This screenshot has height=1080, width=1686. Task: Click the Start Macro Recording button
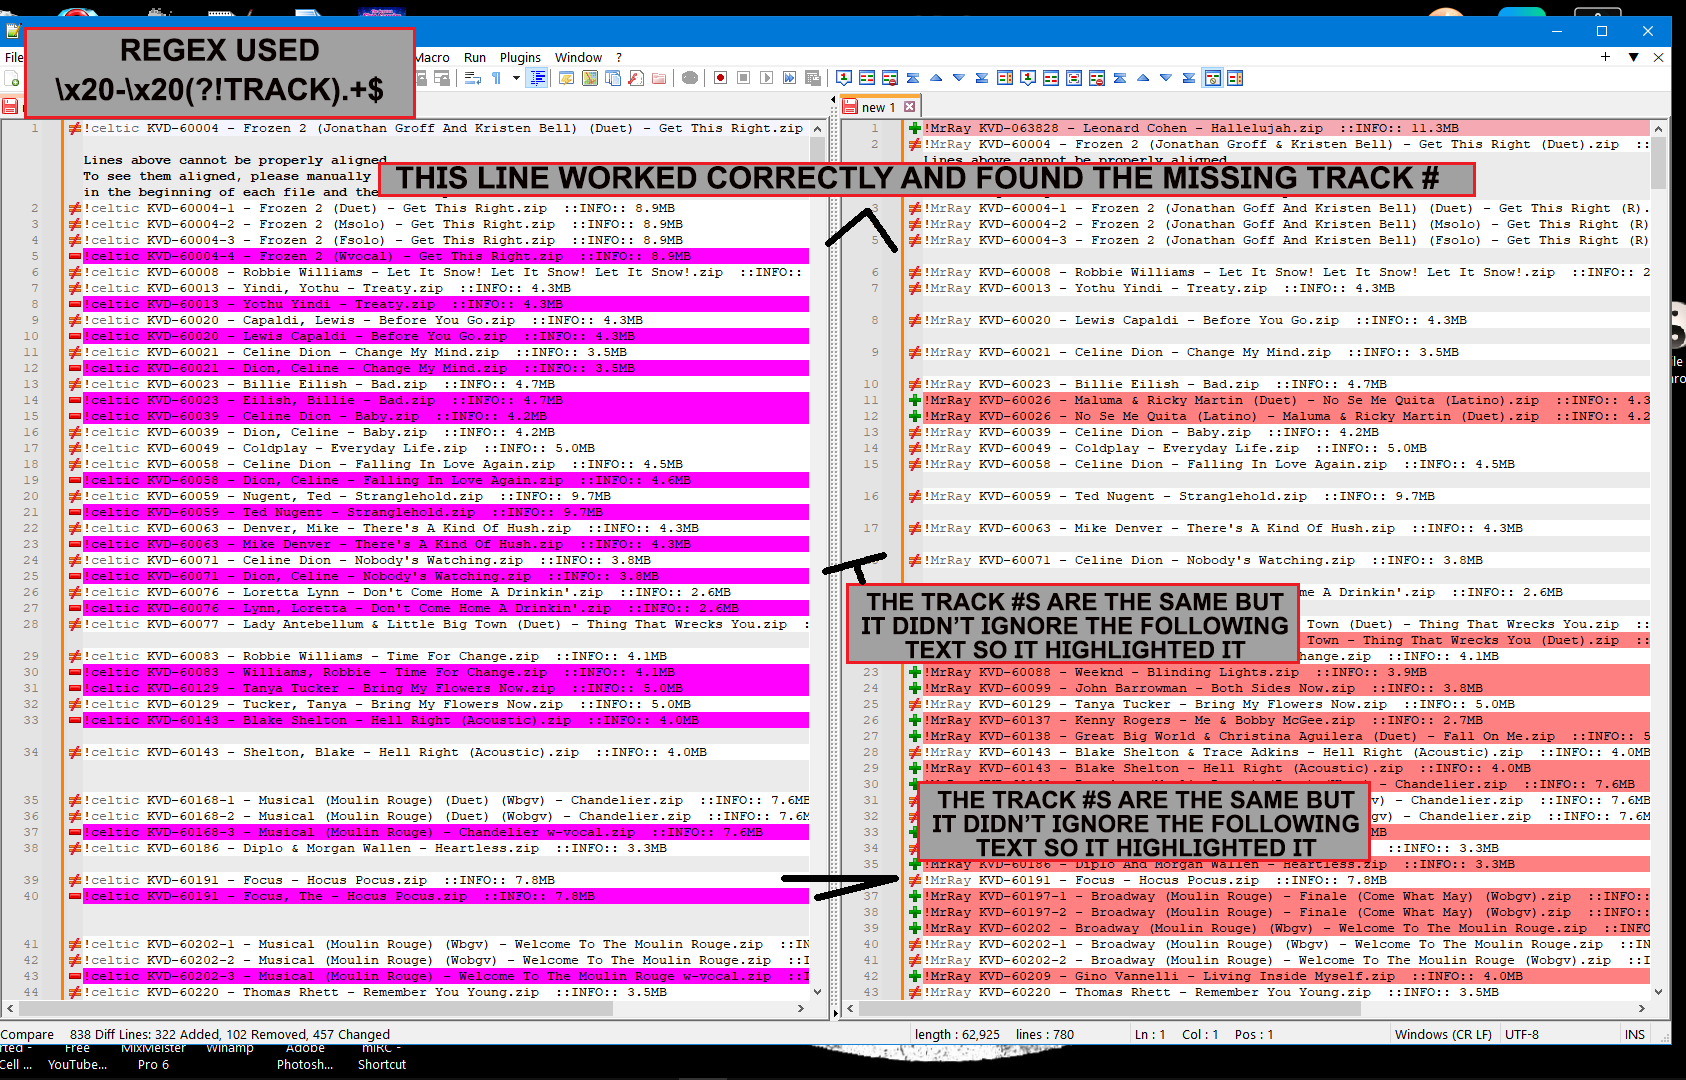[x=720, y=78]
